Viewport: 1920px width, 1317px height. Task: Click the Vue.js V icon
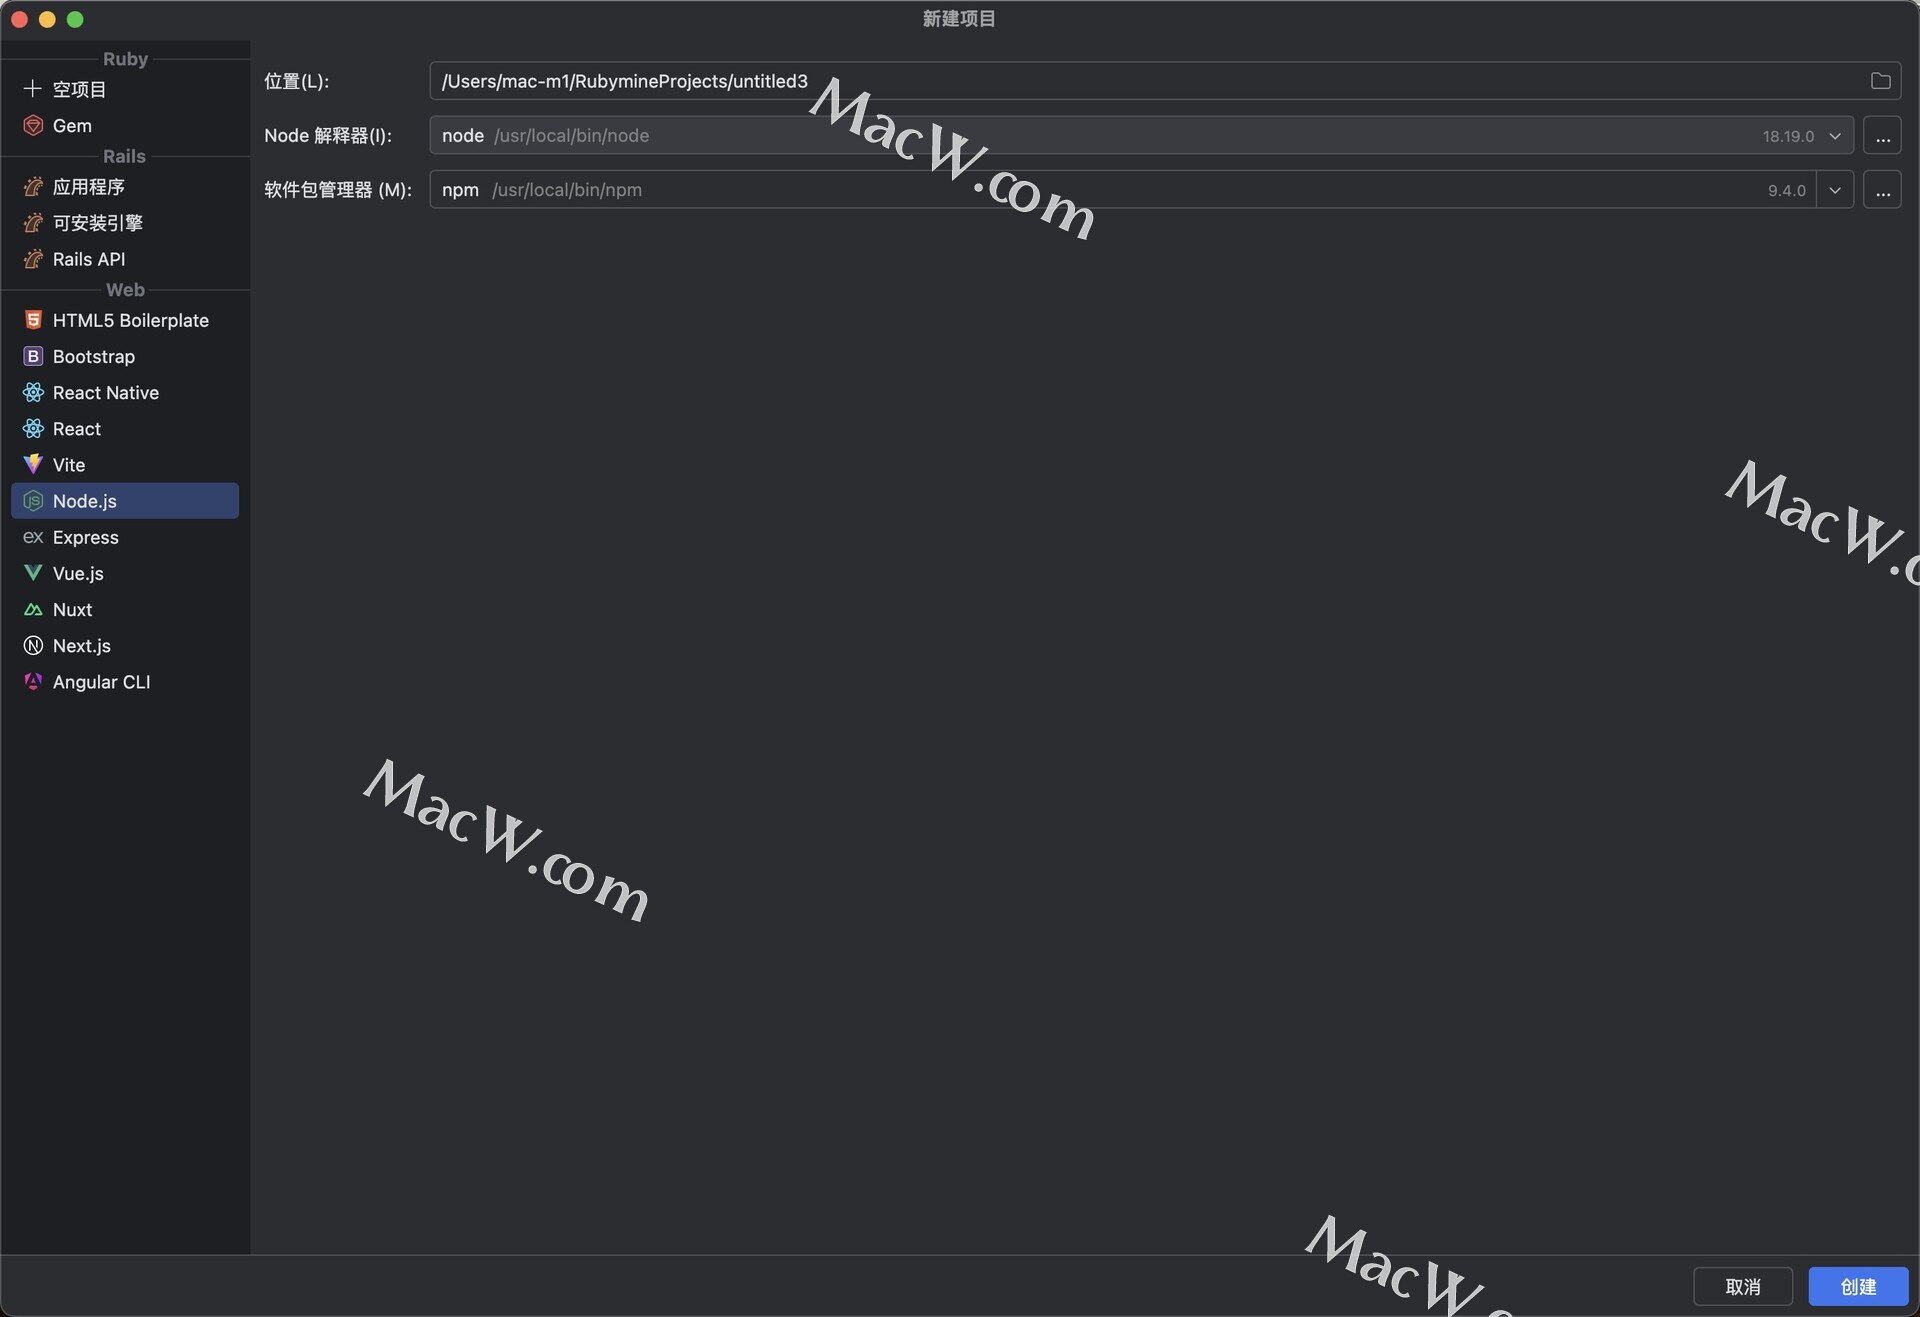tap(33, 573)
